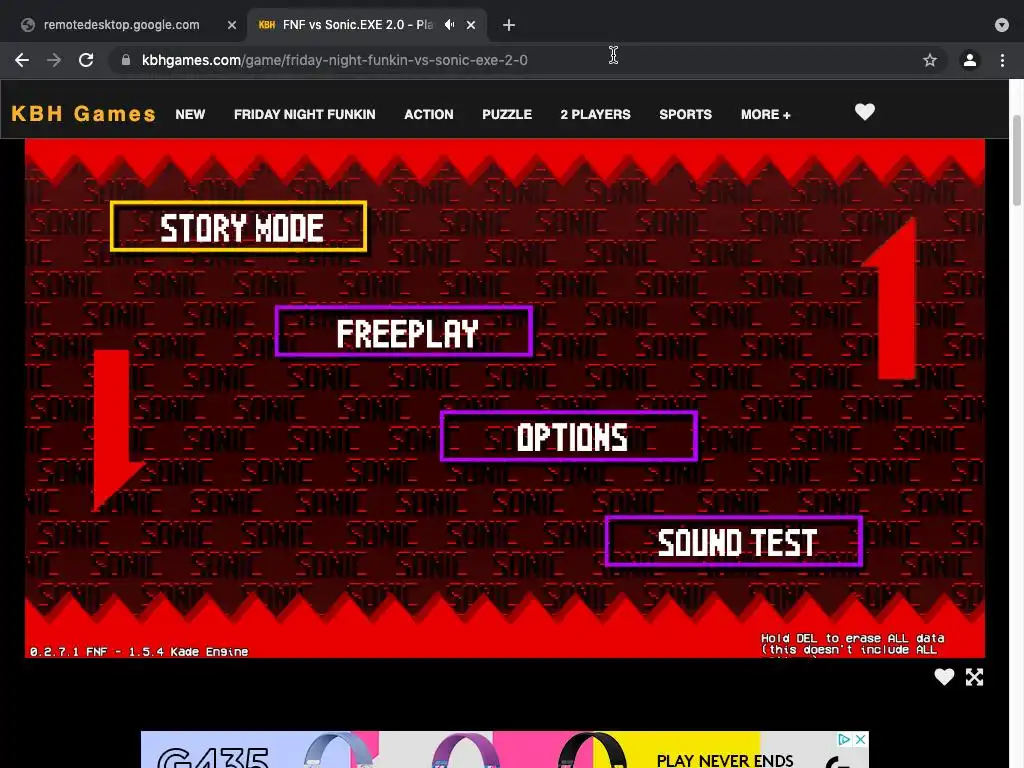1024x768 pixels.
Task: Click the 'Hold DEL to erase ALL data' text
Action: 852,638
